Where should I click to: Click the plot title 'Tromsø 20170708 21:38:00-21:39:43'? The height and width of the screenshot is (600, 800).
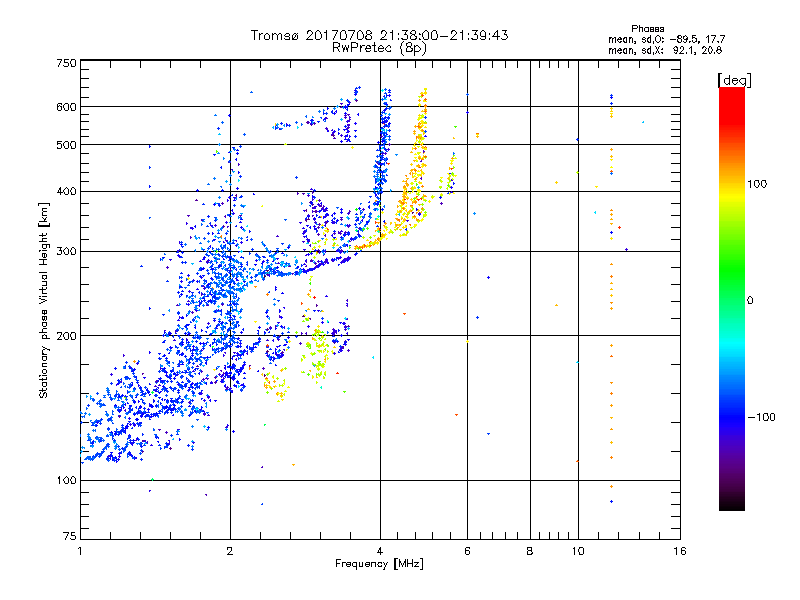(x=379, y=35)
